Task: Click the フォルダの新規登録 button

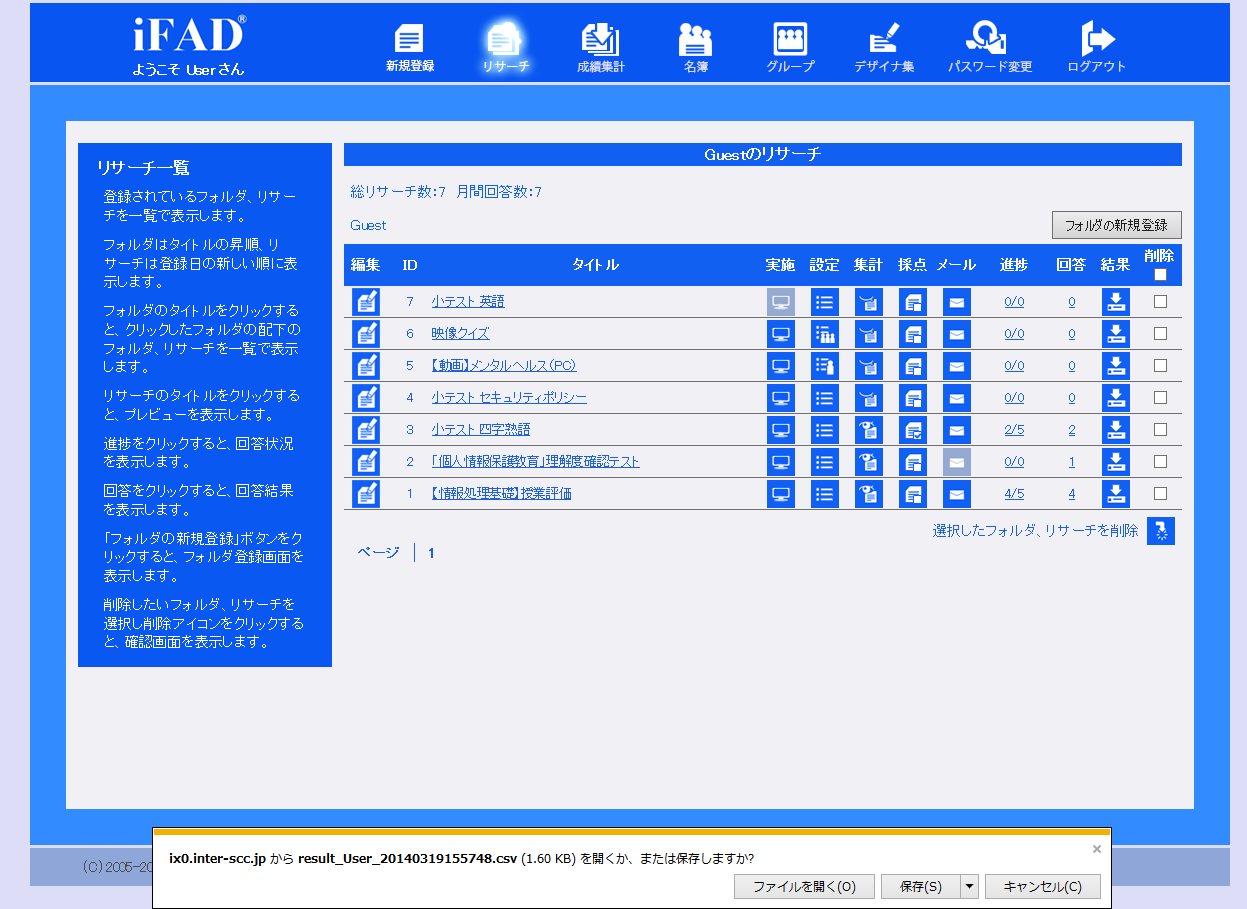Action: (1116, 225)
